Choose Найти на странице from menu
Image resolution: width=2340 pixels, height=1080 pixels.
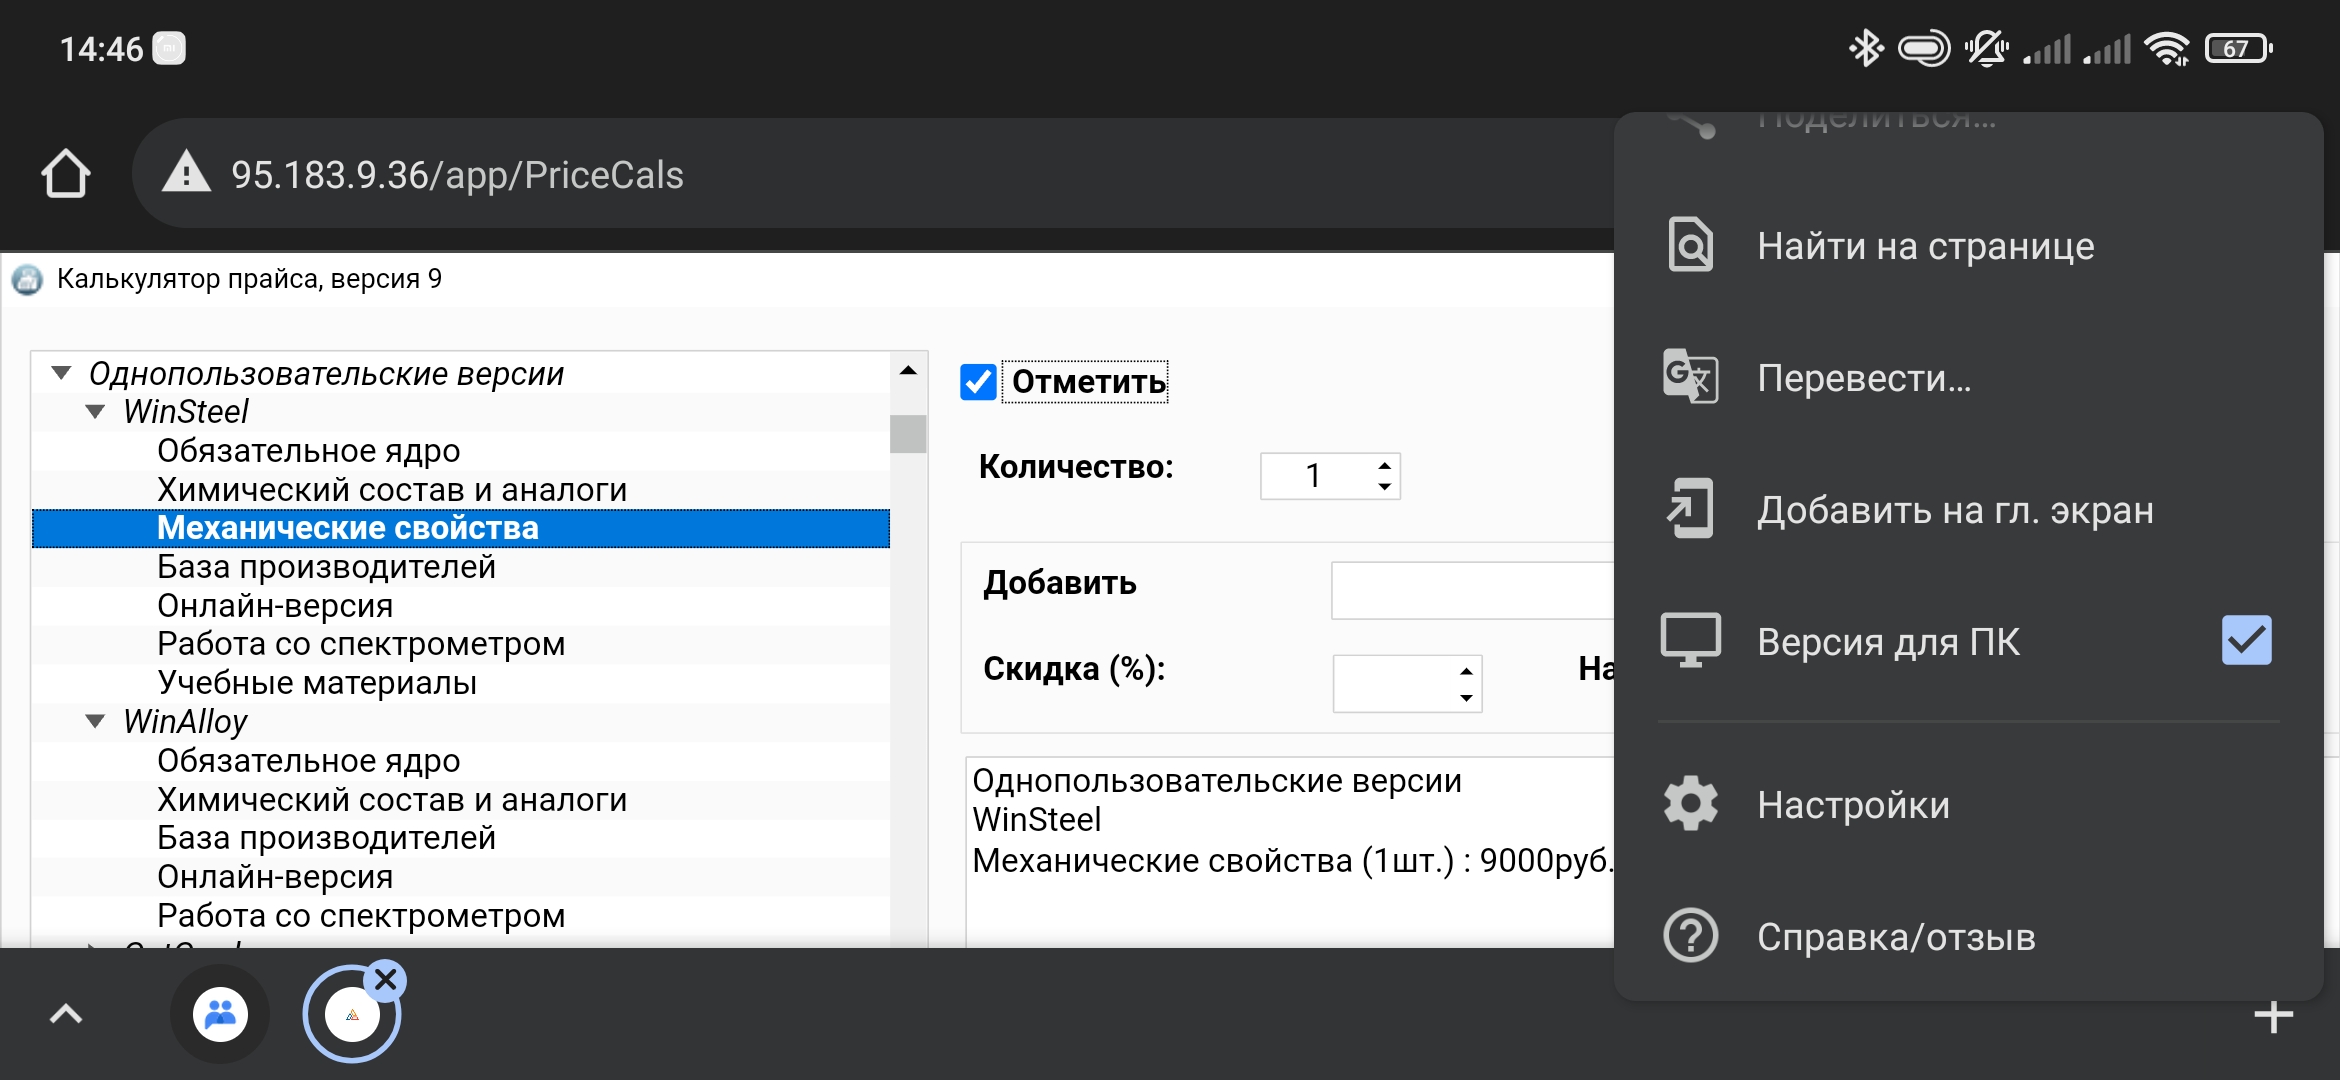[1925, 246]
